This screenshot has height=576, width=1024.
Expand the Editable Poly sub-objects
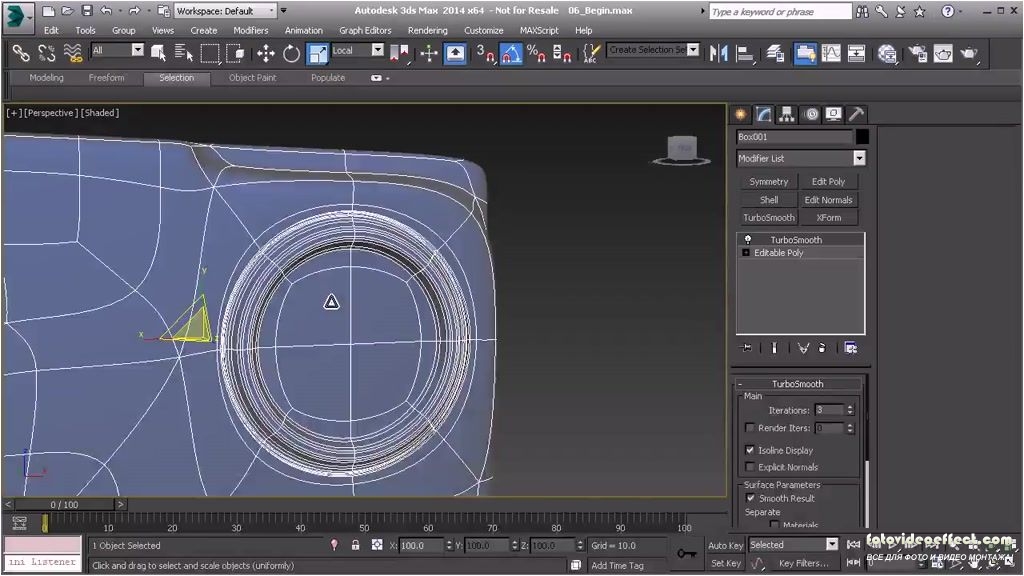746,253
